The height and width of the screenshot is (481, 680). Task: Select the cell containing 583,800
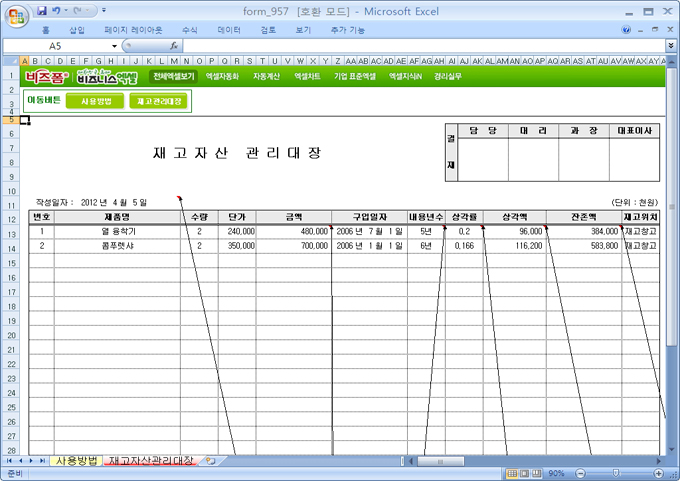pos(584,246)
